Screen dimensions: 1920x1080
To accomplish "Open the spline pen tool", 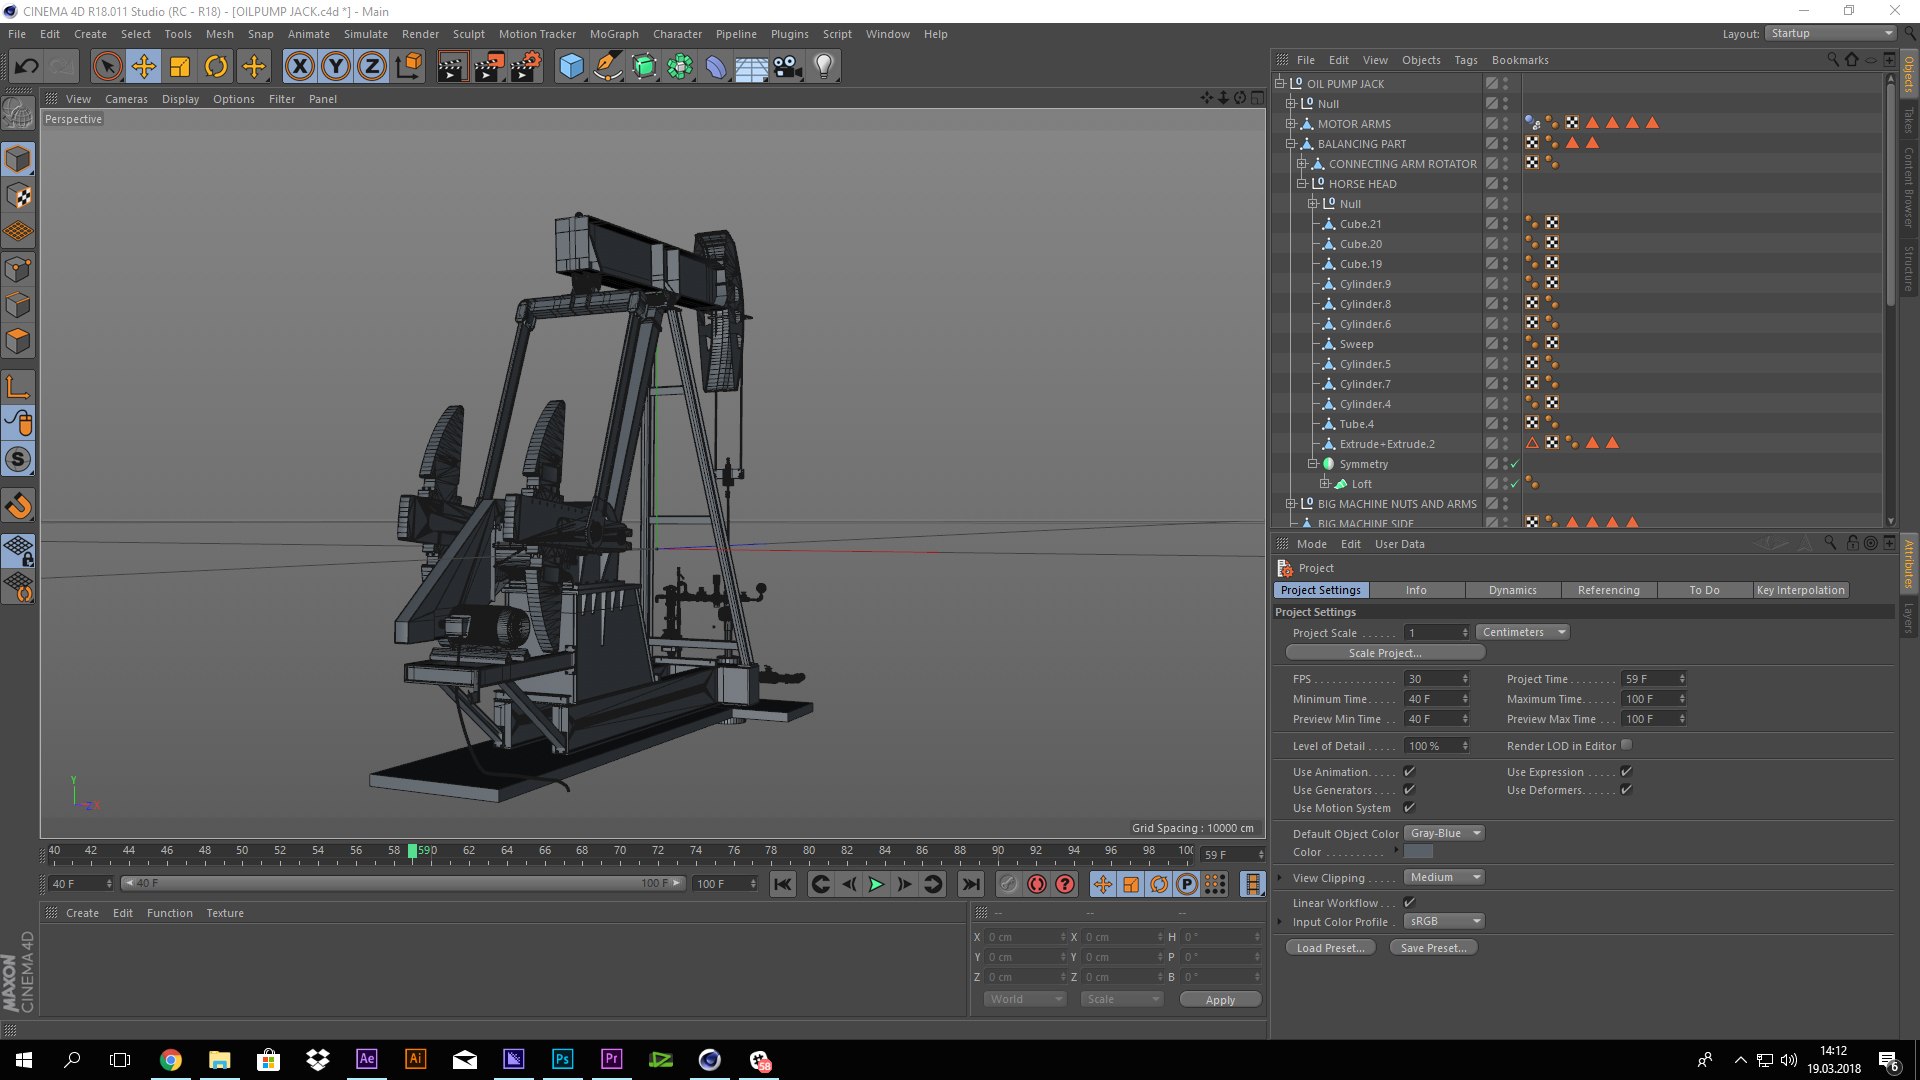I will click(x=607, y=67).
